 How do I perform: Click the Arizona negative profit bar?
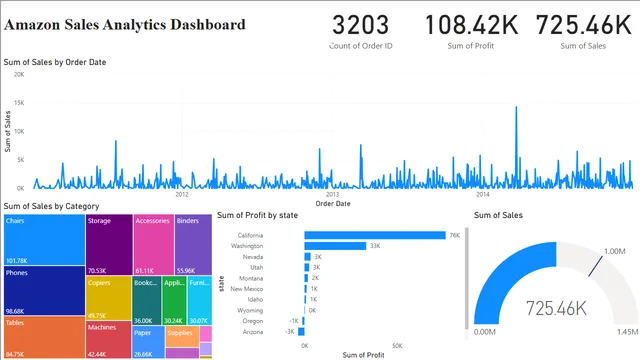click(x=301, y=331)
